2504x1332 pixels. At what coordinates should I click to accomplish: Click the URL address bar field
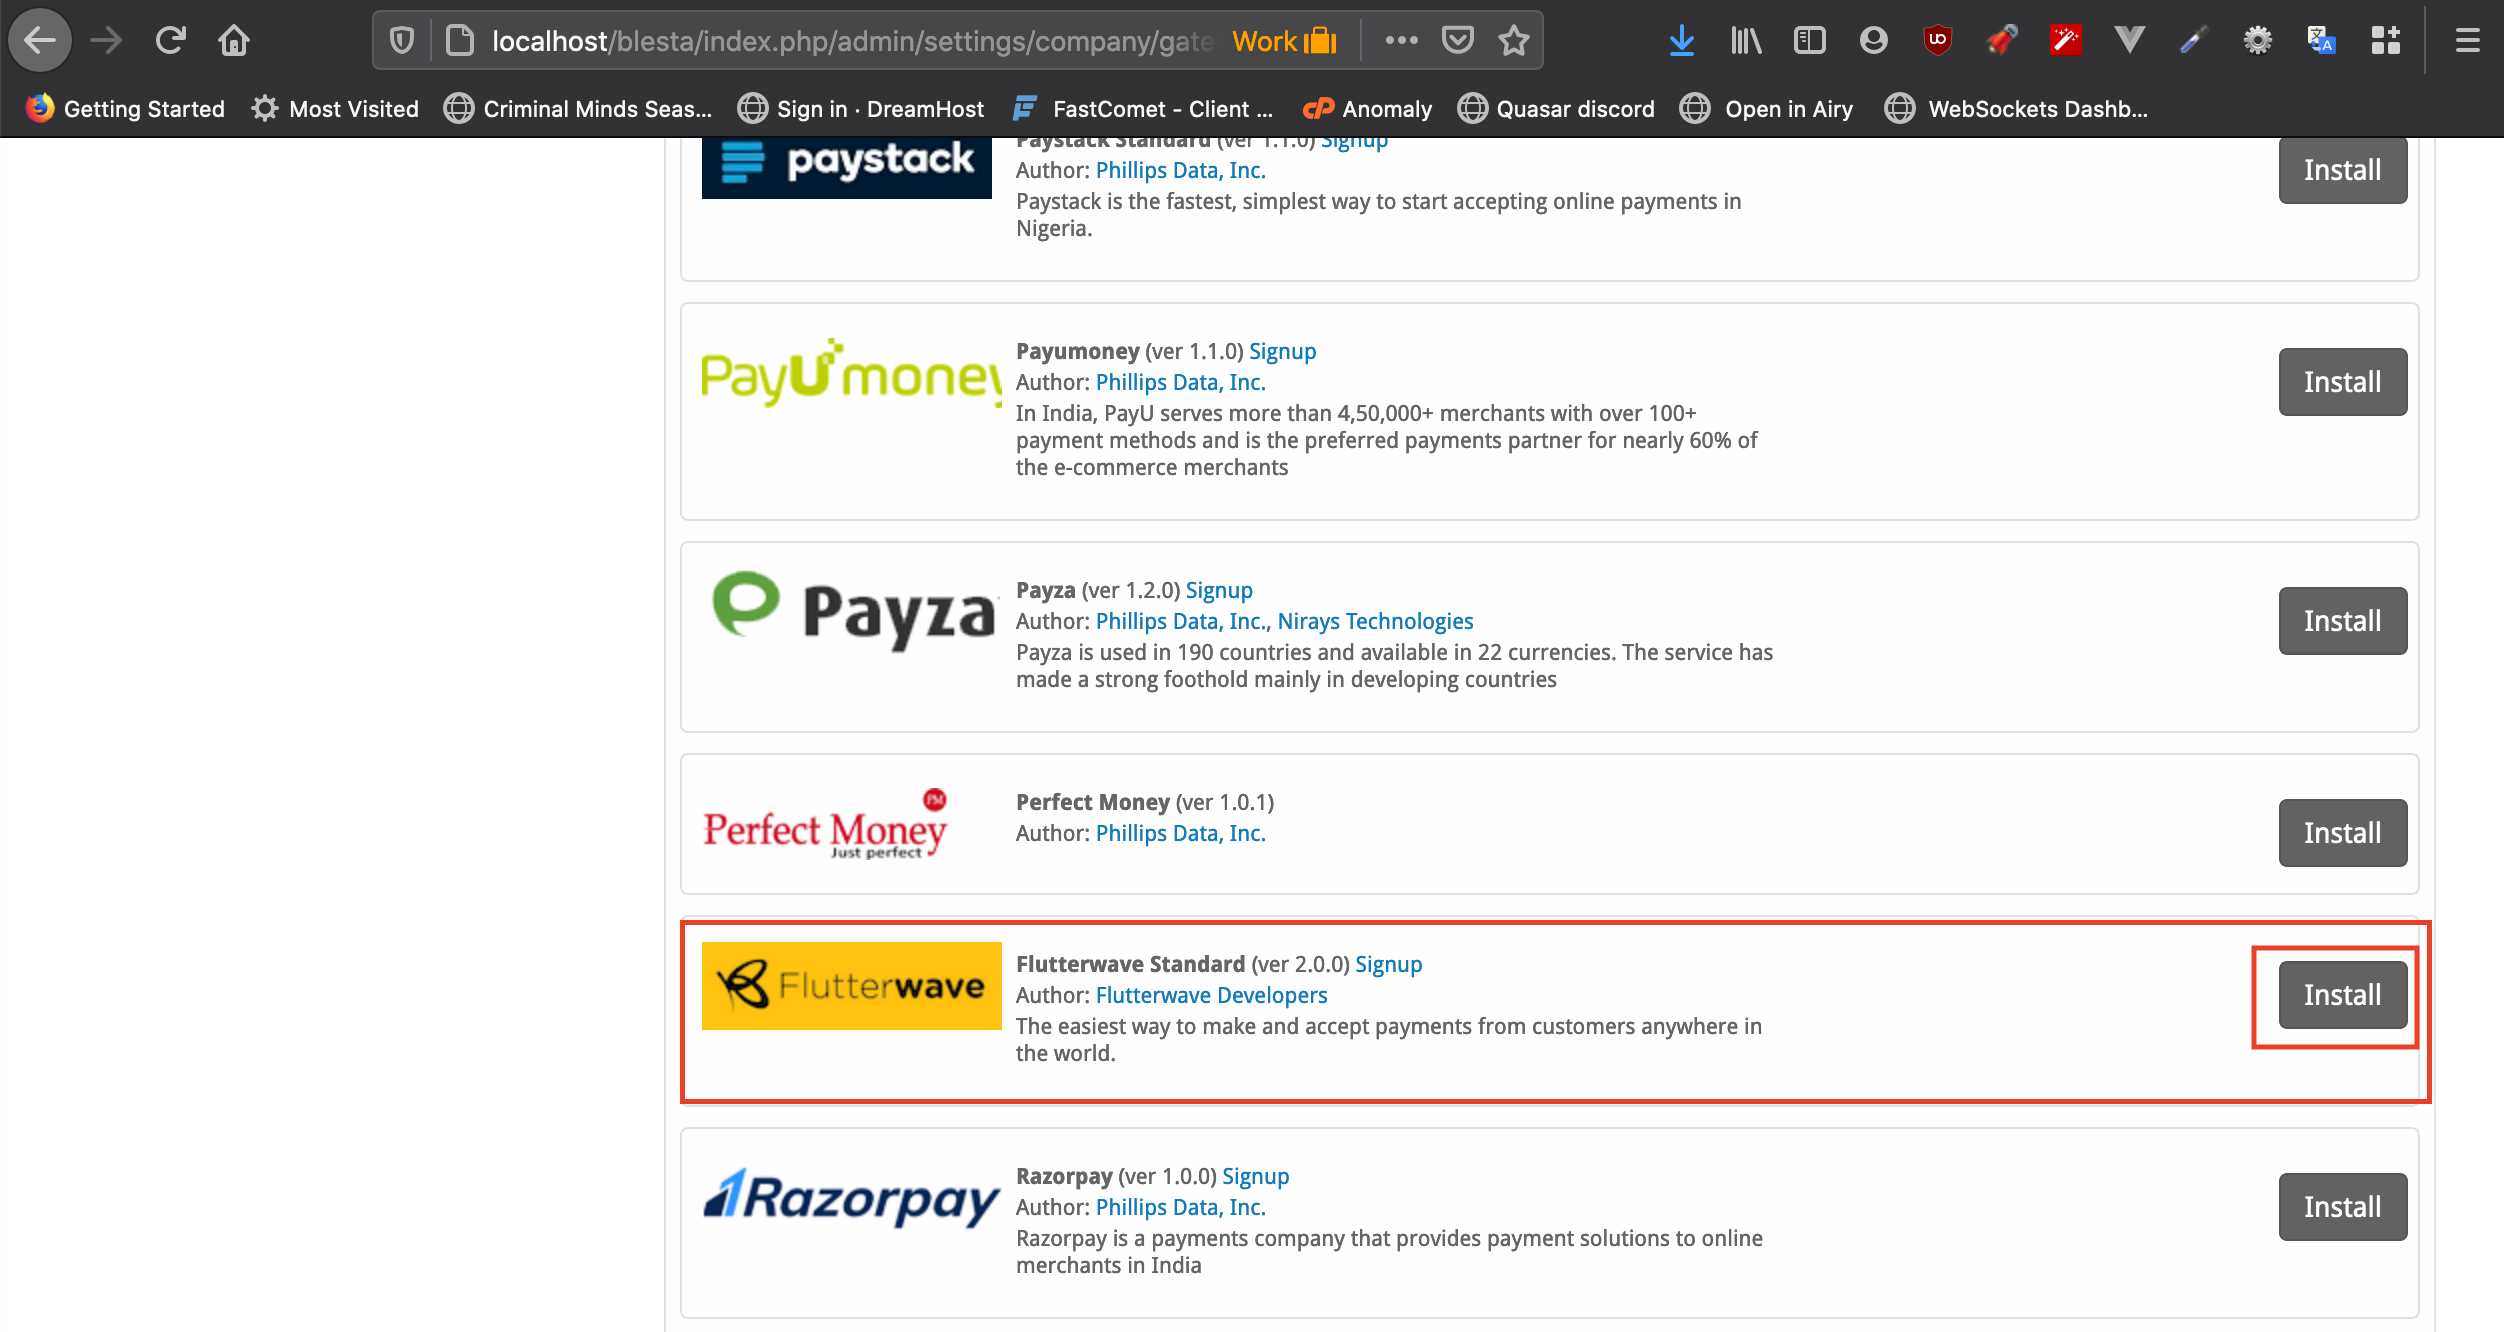coord(850,41)
